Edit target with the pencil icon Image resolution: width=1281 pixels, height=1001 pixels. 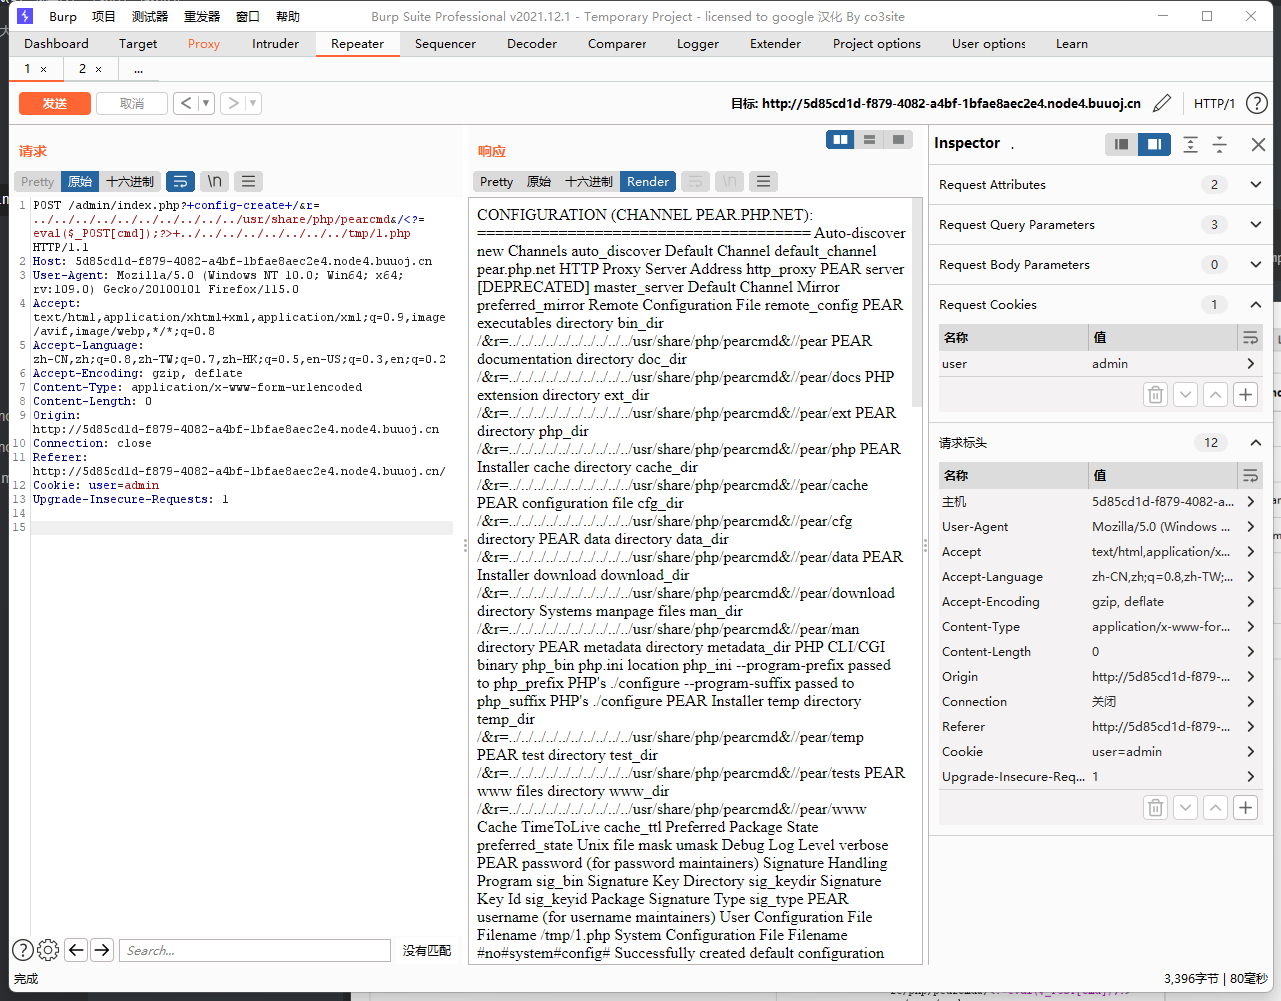pos(1162,103)
